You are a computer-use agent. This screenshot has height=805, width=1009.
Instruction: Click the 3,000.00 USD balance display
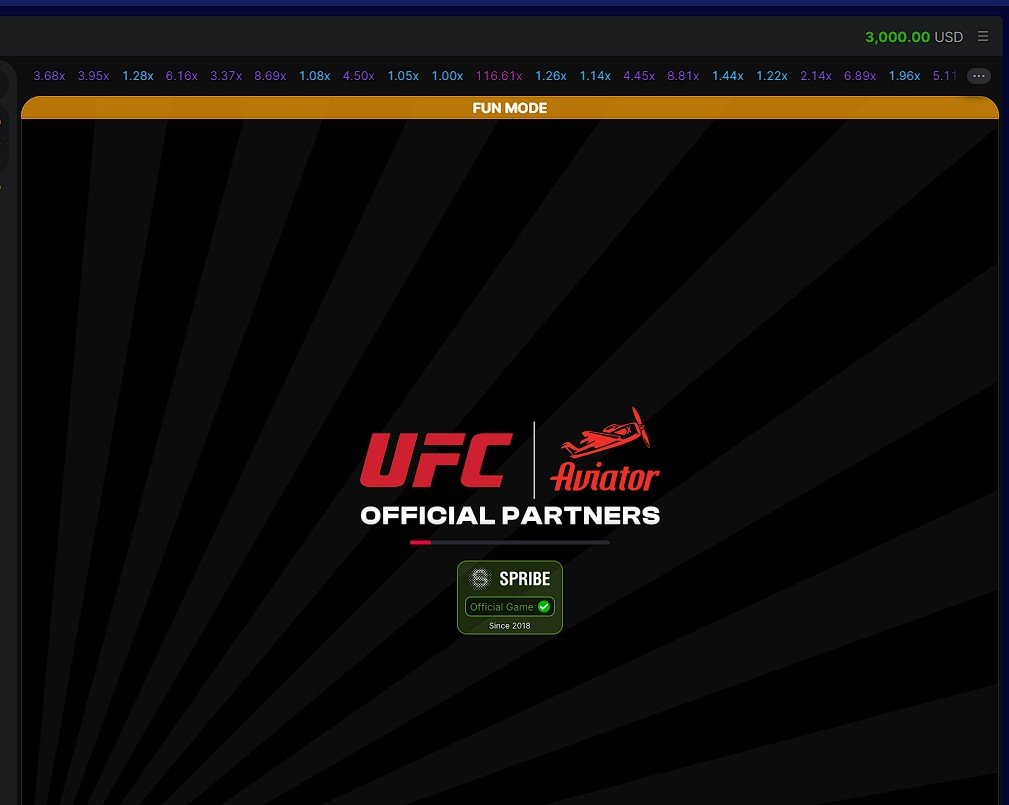pyautogui.click(x=914, y=37)
